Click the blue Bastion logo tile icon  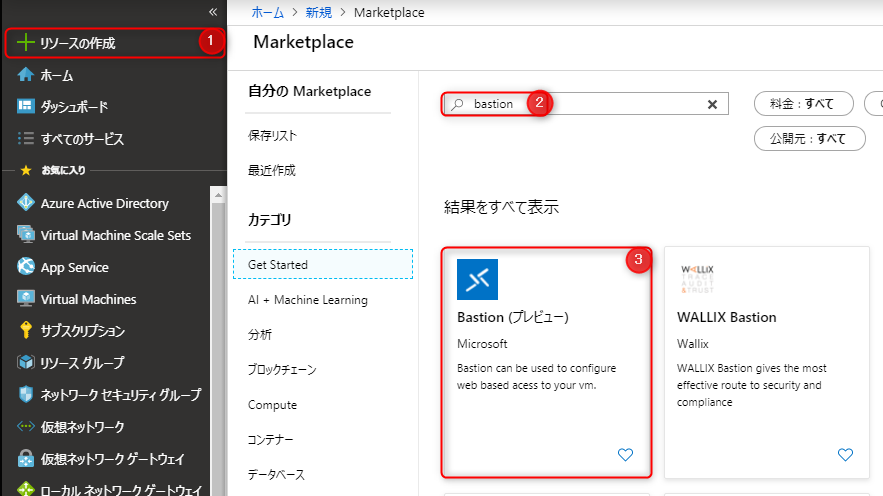[x=477, y=279]
